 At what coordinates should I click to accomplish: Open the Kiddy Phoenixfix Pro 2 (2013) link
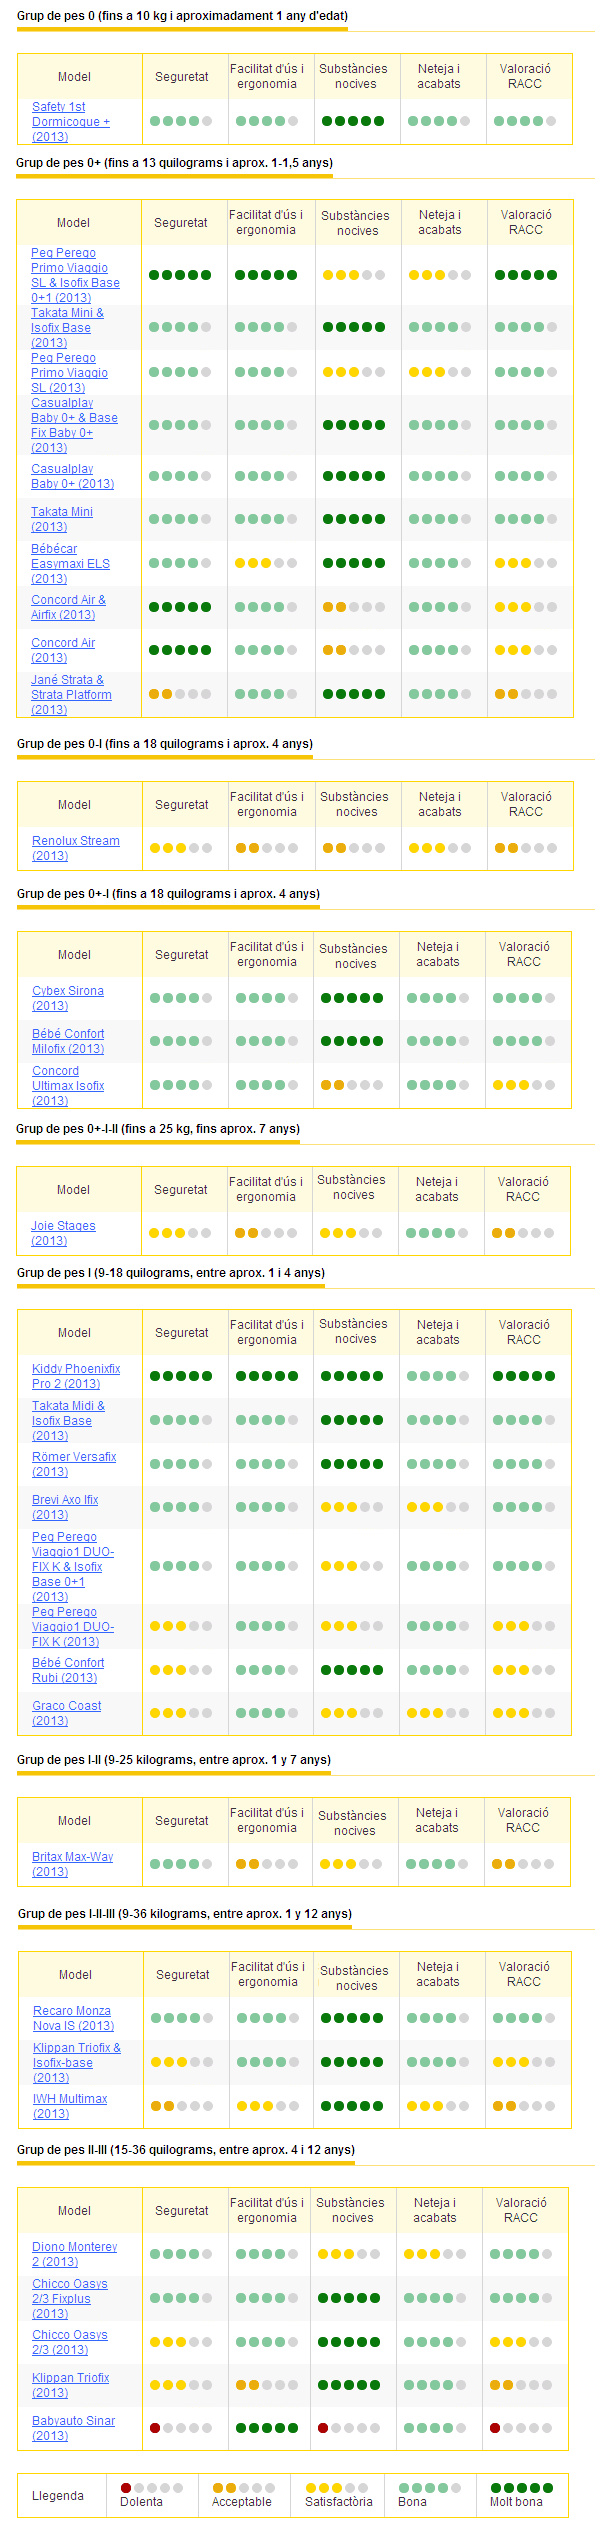coord(76,1376)
